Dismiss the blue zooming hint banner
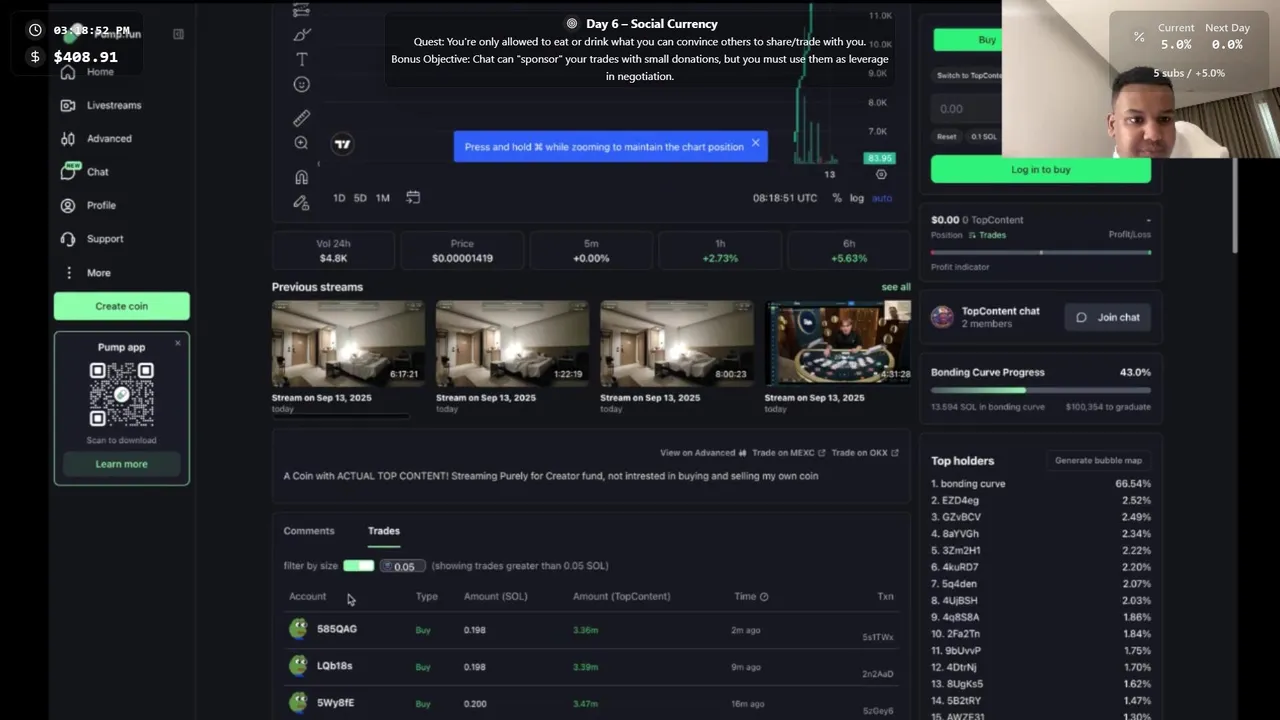Image resolution: width=1280 pixels, height=720 pixels. point(756,143)
